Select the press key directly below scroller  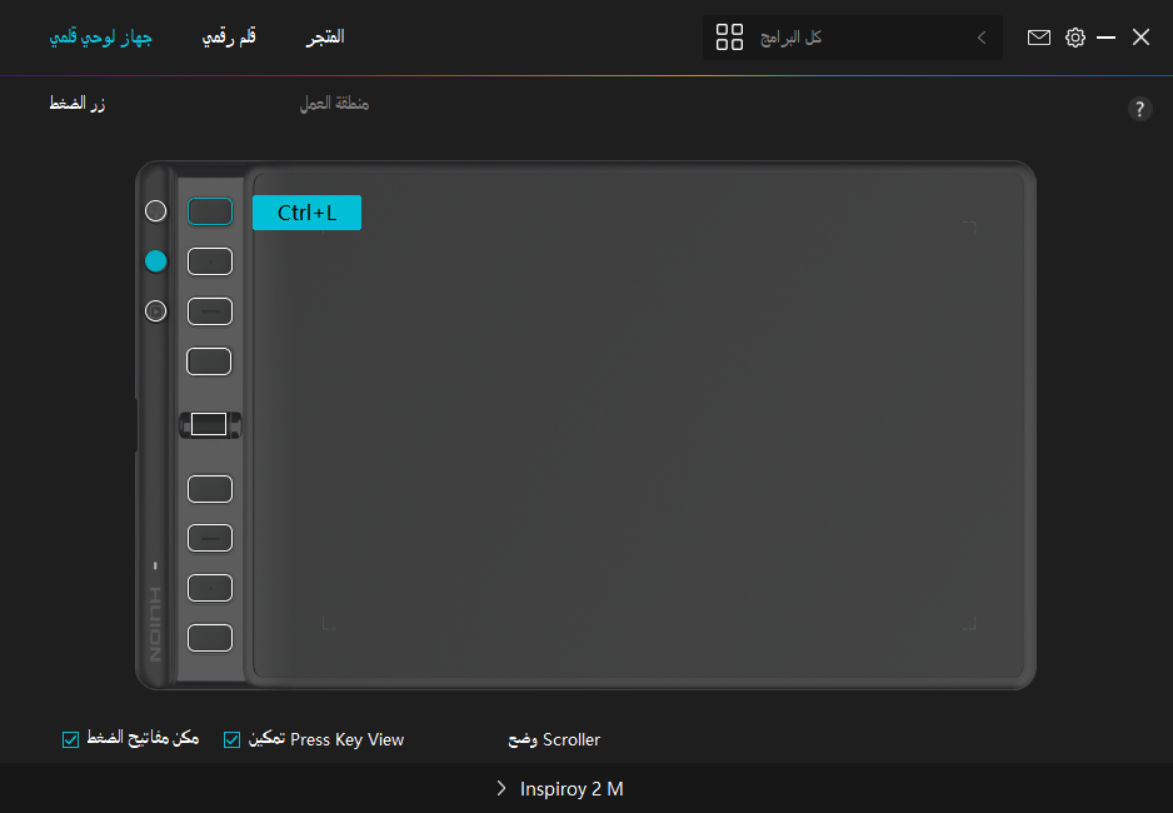[210, 489]
